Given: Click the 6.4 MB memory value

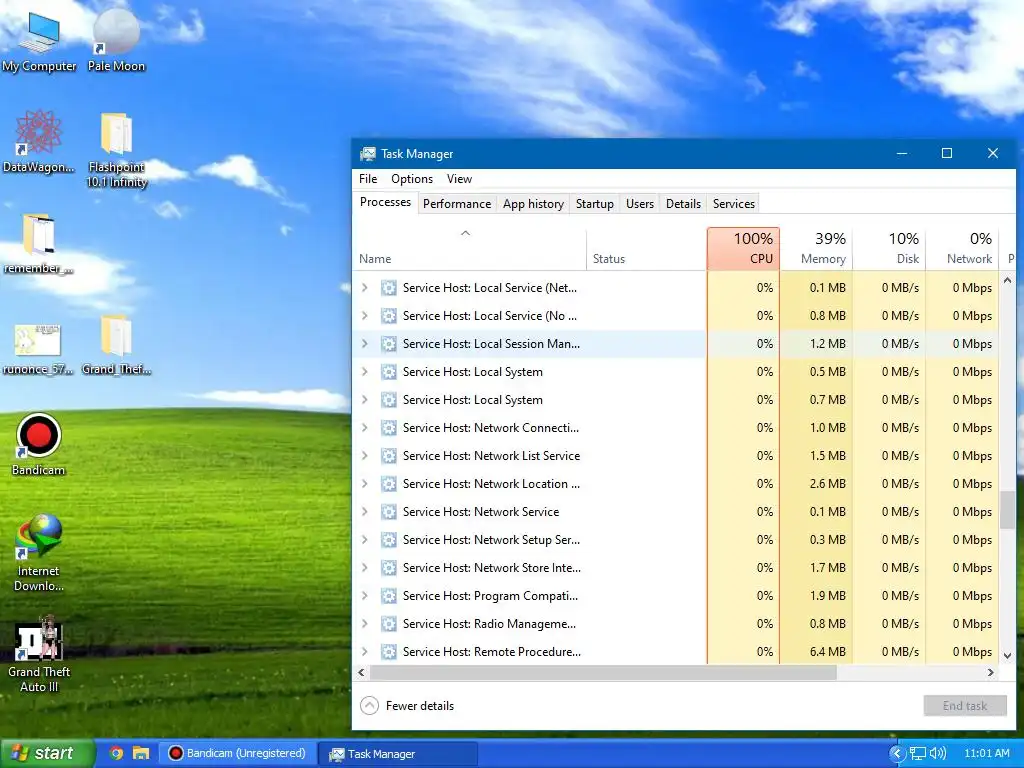Looking at the screenshot, I should [827, 652].
